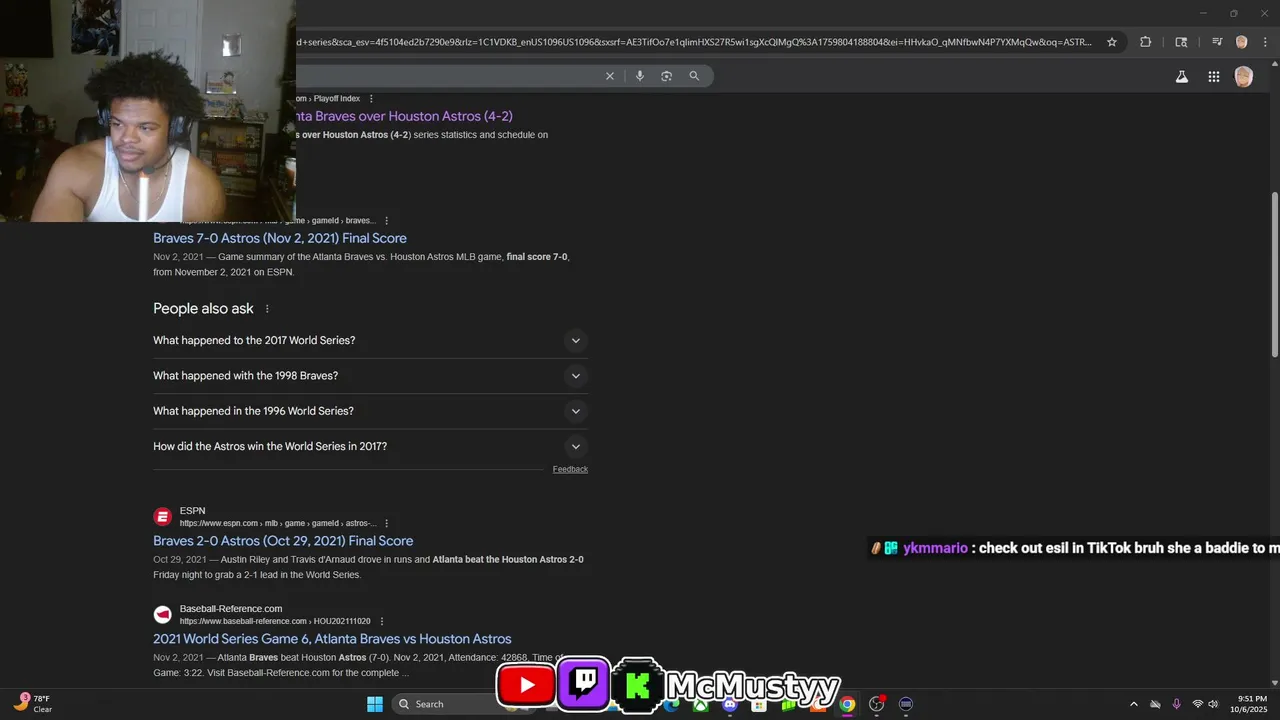Open microphone tray indicator
The width and height of the screenshot is (1280, 720).
(x=1176, y=704)
